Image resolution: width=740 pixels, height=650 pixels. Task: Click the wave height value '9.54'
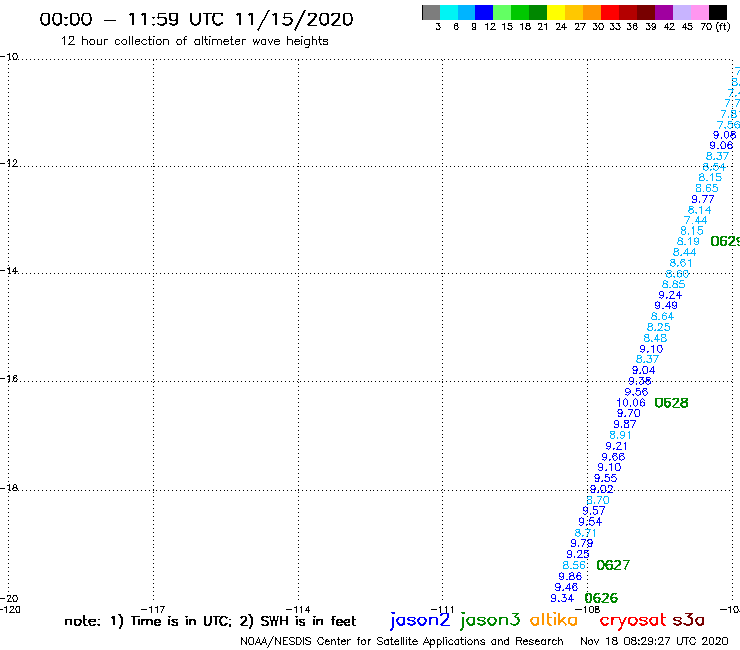point(590,522)
